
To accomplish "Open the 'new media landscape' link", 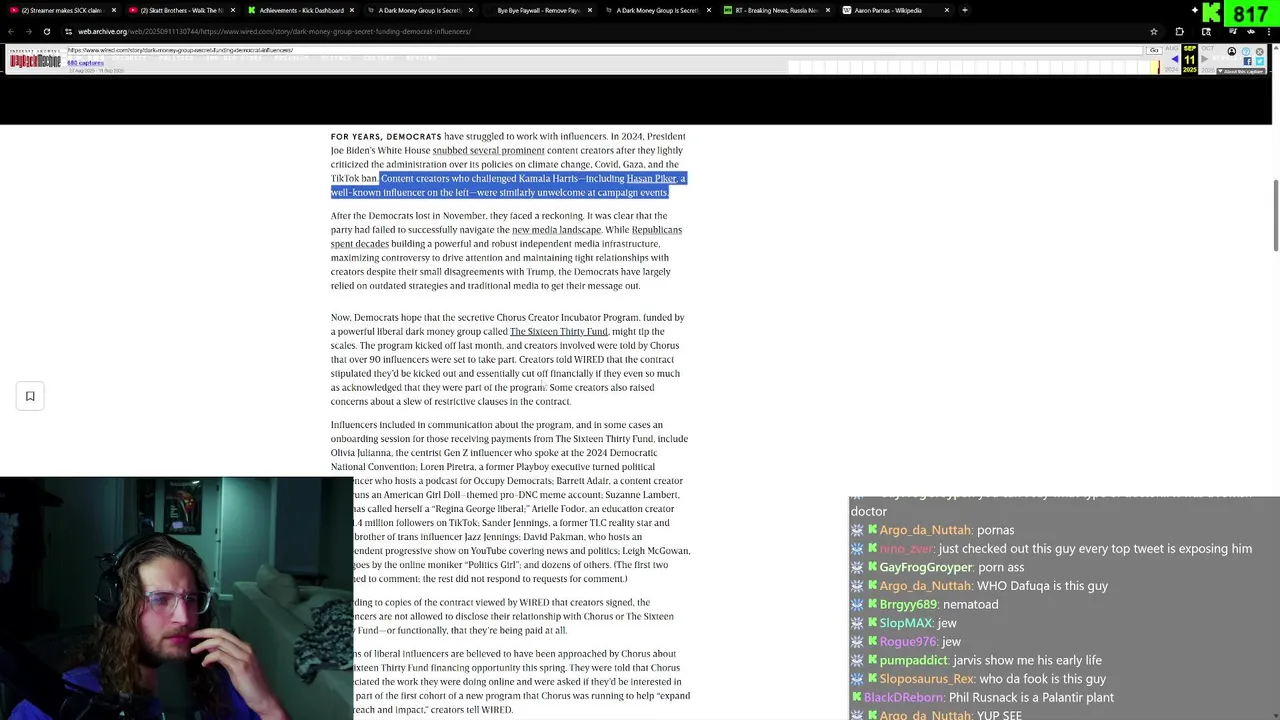I will [556, 230].
